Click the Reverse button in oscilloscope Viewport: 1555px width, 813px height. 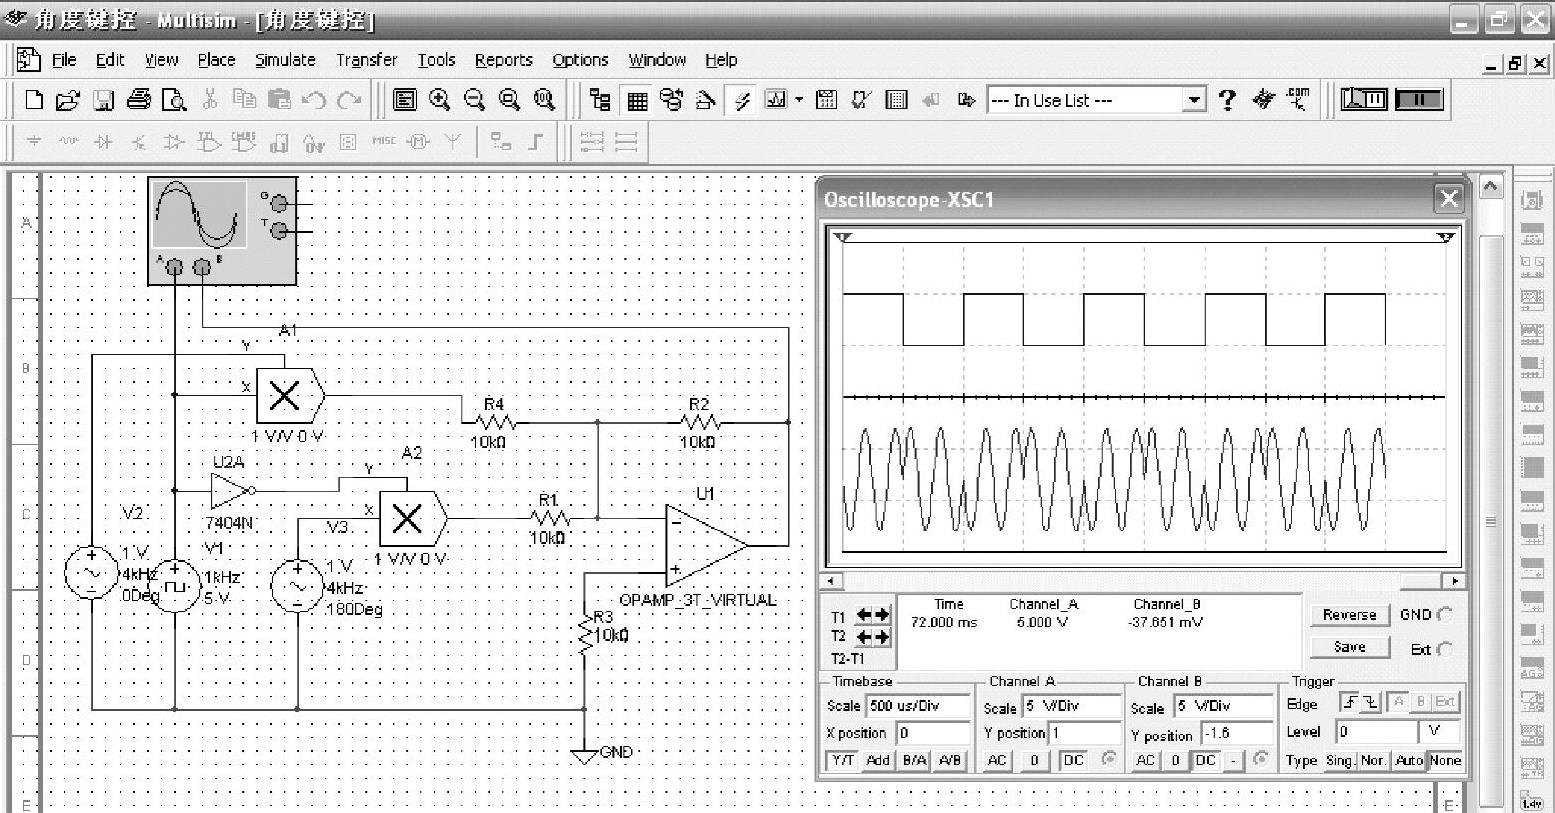1349,615
